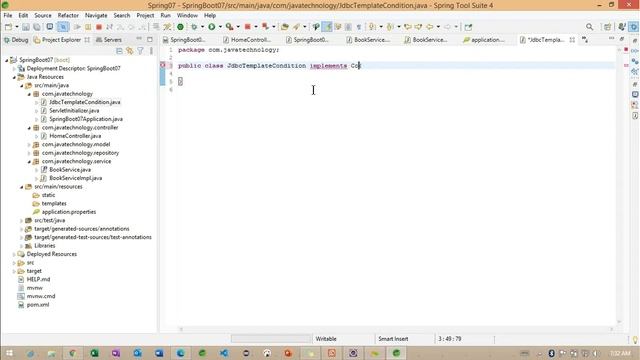Expand the src/test/java folder
The image size is (640, 360).
(22, 220)
